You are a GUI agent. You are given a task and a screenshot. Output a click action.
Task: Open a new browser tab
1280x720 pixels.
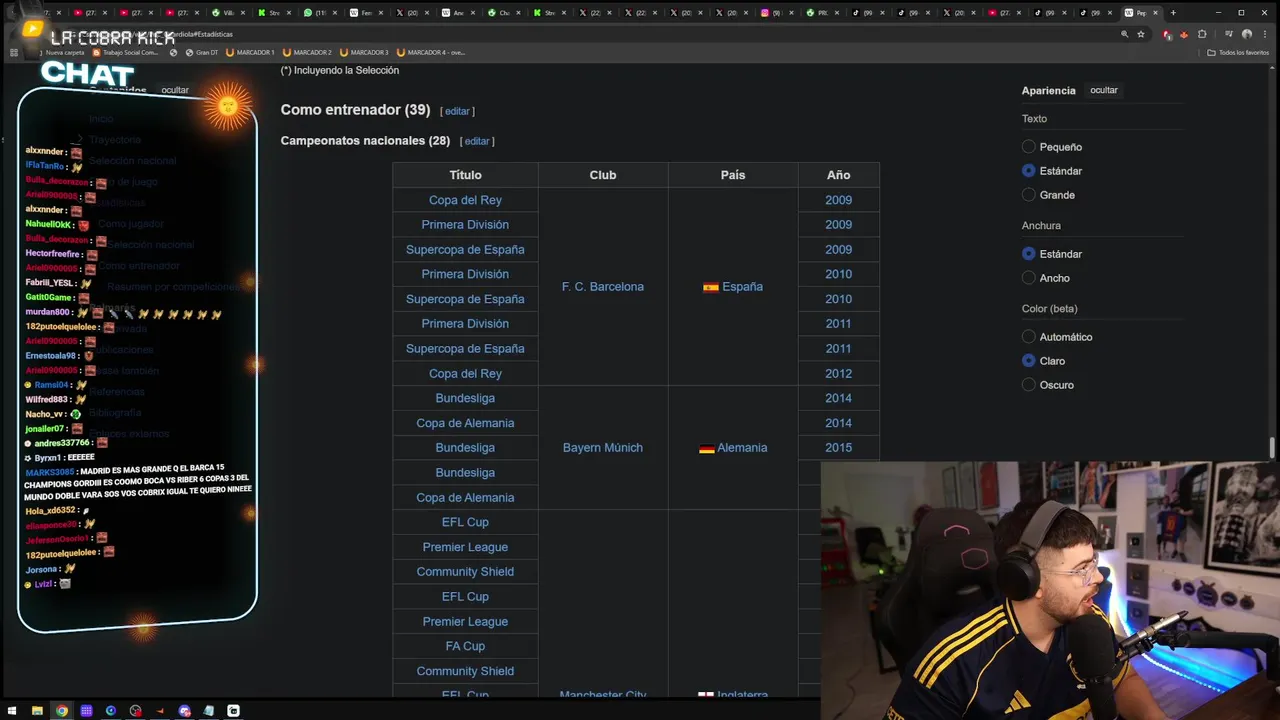[x=1173, y=13]
